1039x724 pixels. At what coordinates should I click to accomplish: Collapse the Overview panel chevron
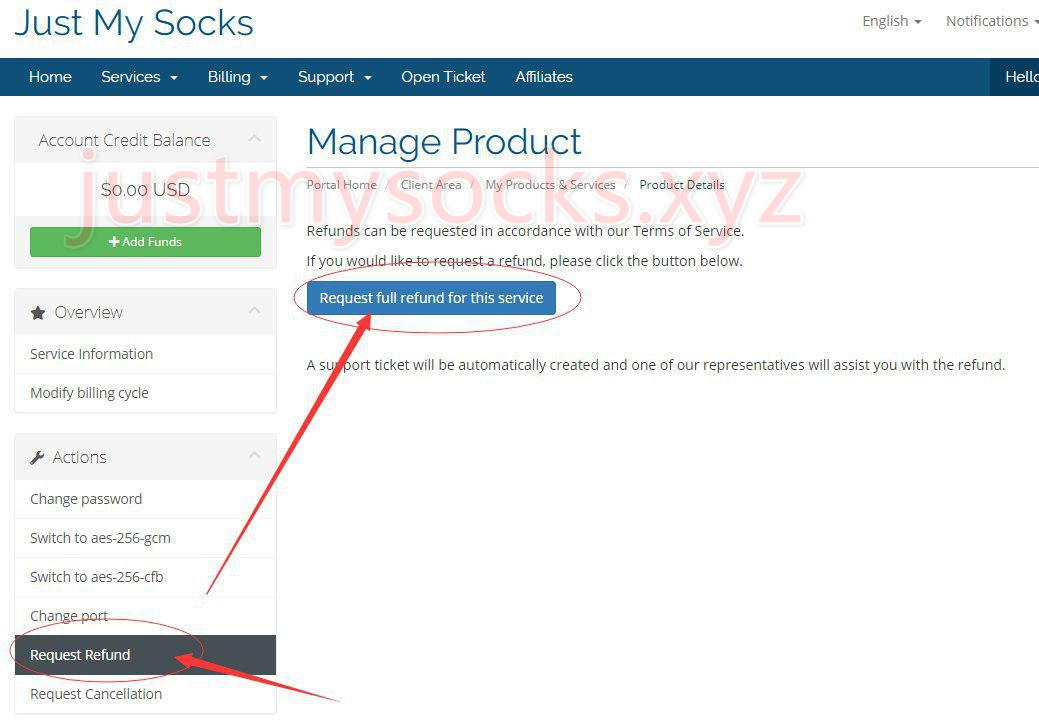click(x=254, y=310)
